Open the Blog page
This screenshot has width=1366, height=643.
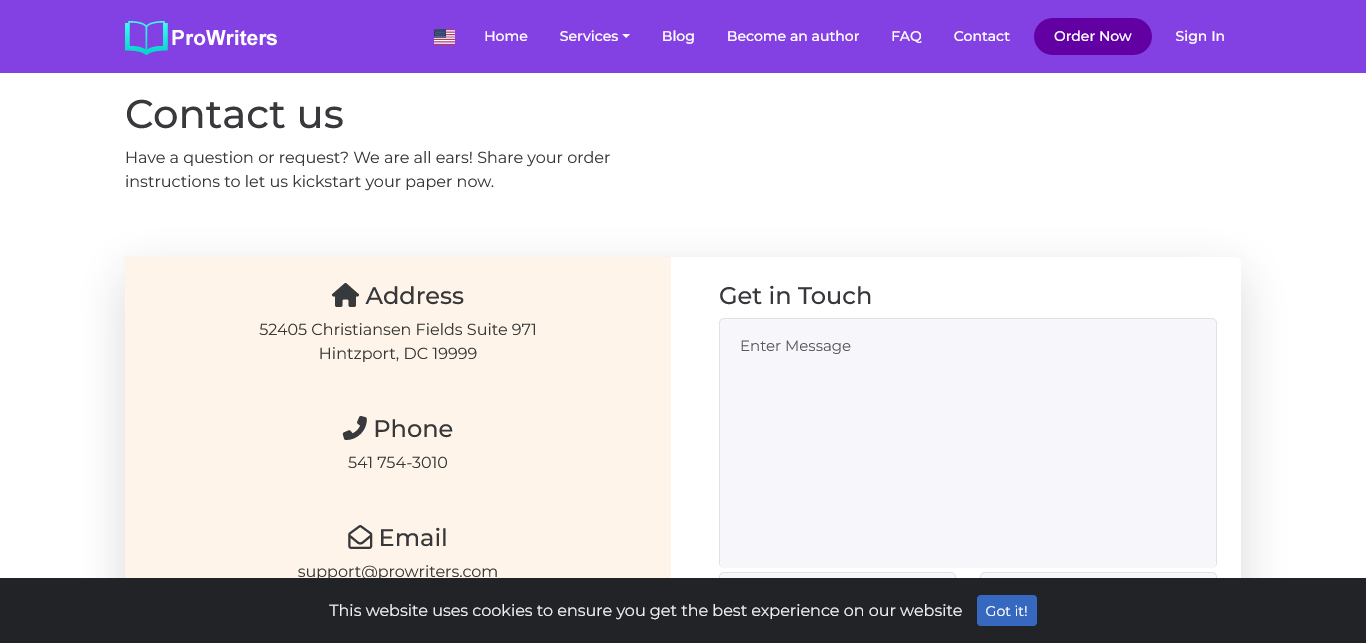click(x=678, y=36)
